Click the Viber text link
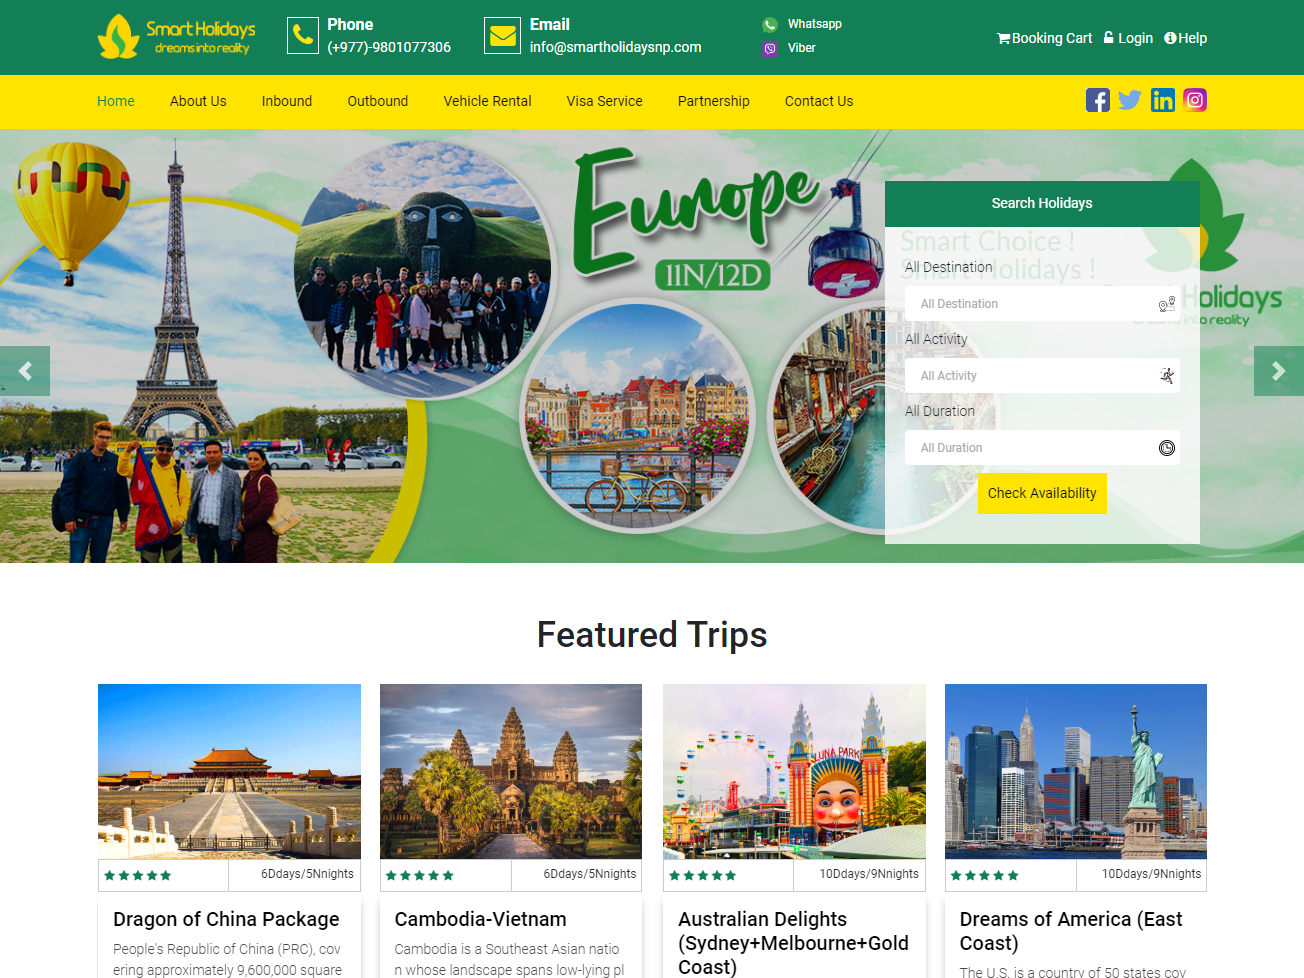This screenshot has width=1304, height=978. coord(802,48)
